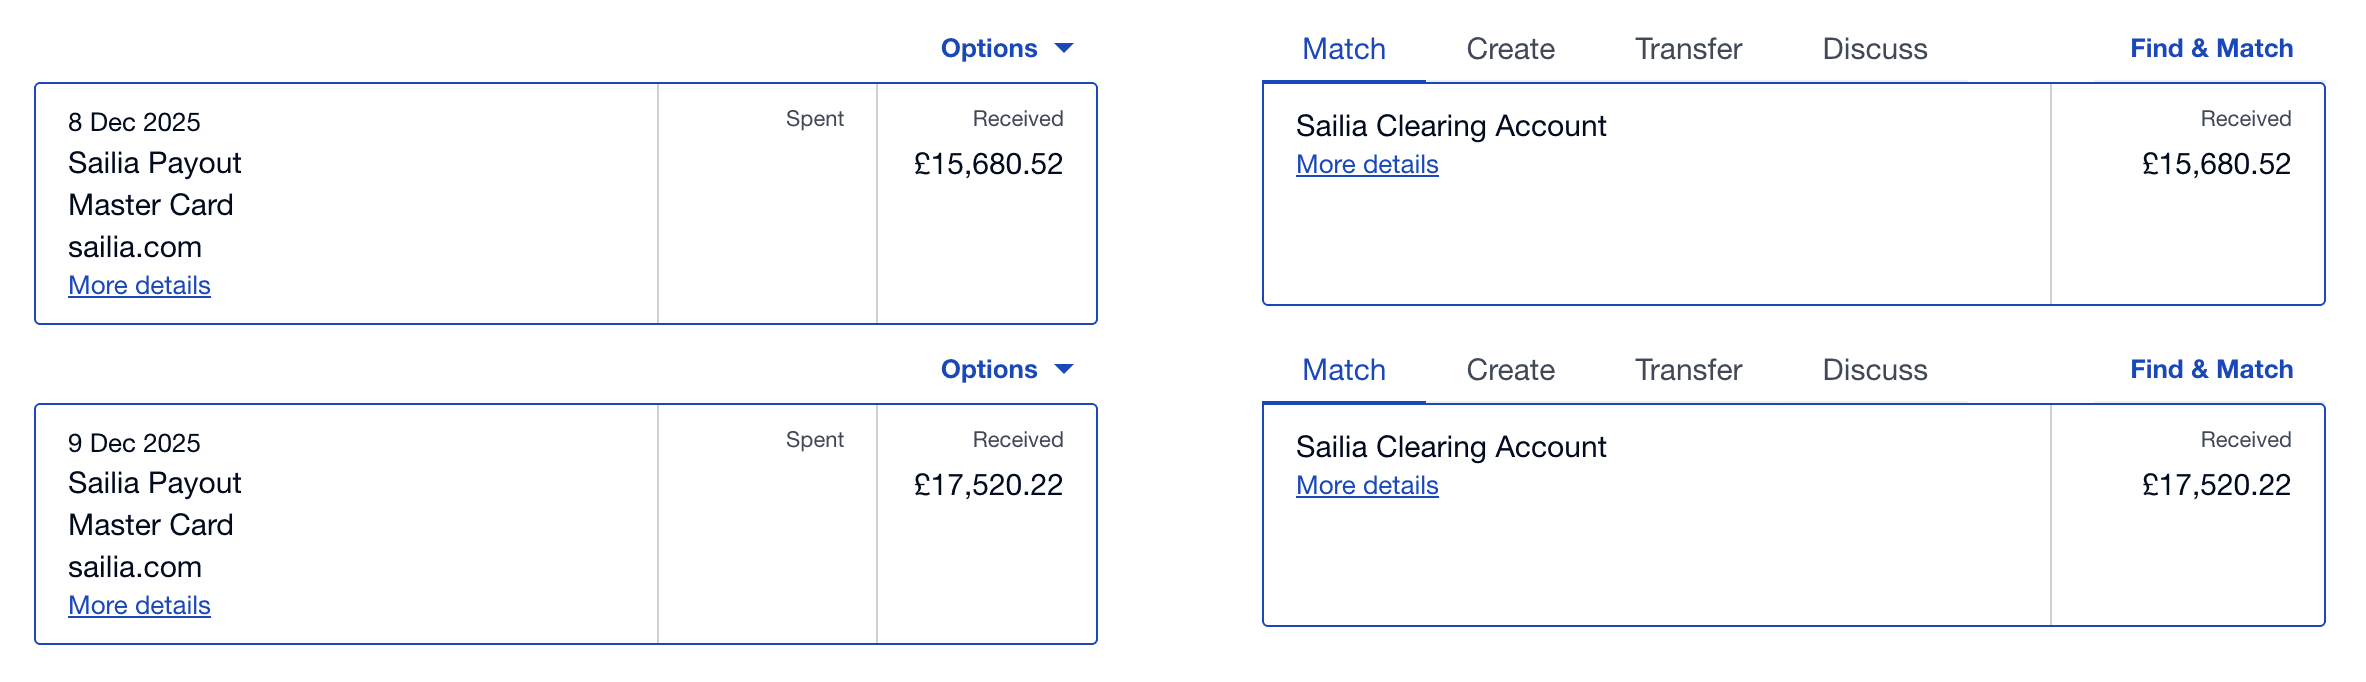The image size is (2366, 682).
Task: Switch to Create tab for 9 Dec payout
Action: click(1510, 370)
